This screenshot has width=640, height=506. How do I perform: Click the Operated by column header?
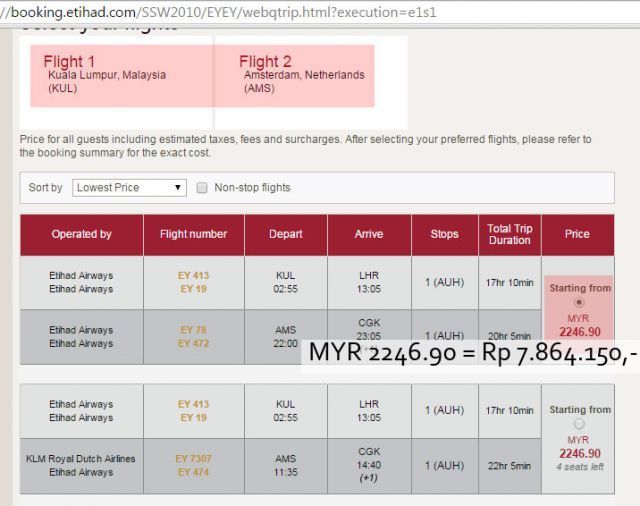(x=82, y=234)
